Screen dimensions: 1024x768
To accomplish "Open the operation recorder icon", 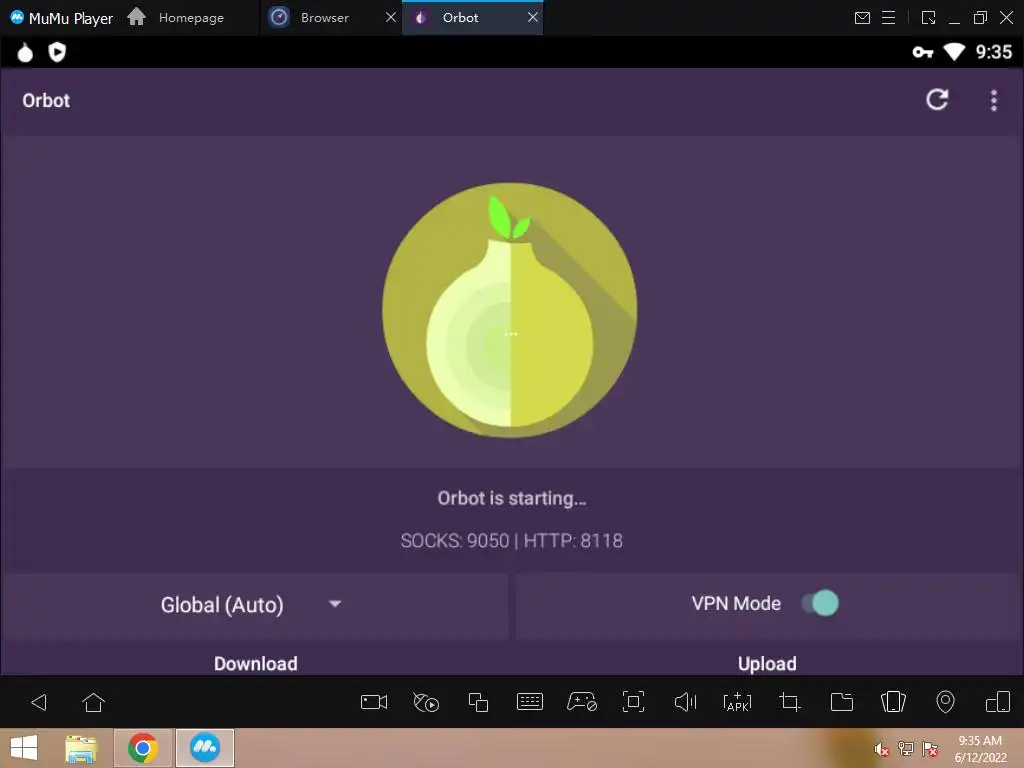I will click(x=426, y=703).
